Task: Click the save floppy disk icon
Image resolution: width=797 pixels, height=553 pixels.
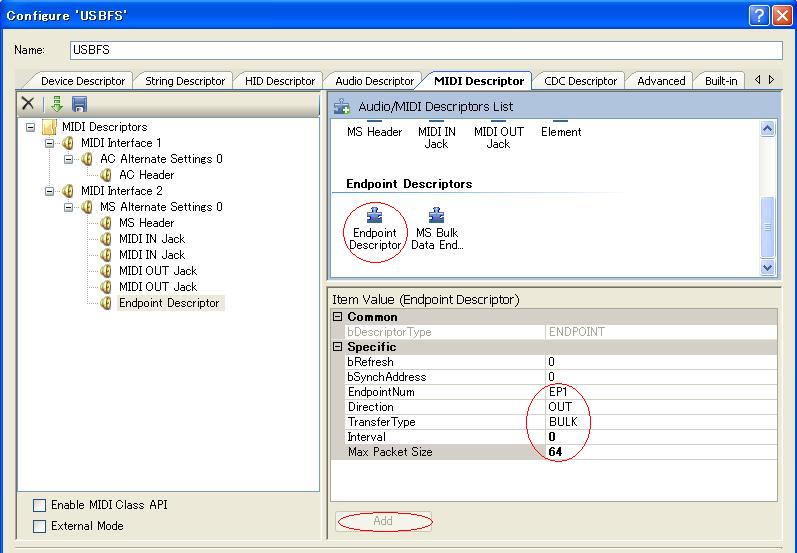Action: coord(79,104)
